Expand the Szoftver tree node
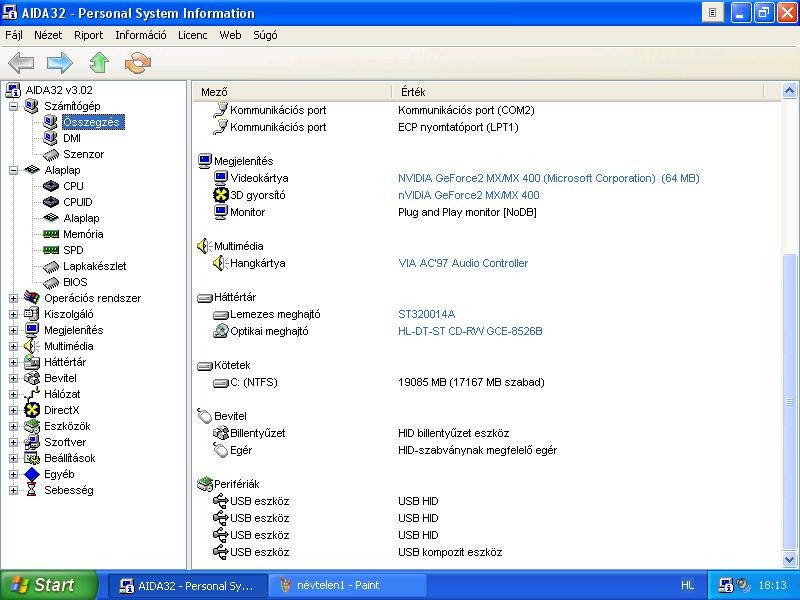800x600 pixels. (x=13, y=442)
